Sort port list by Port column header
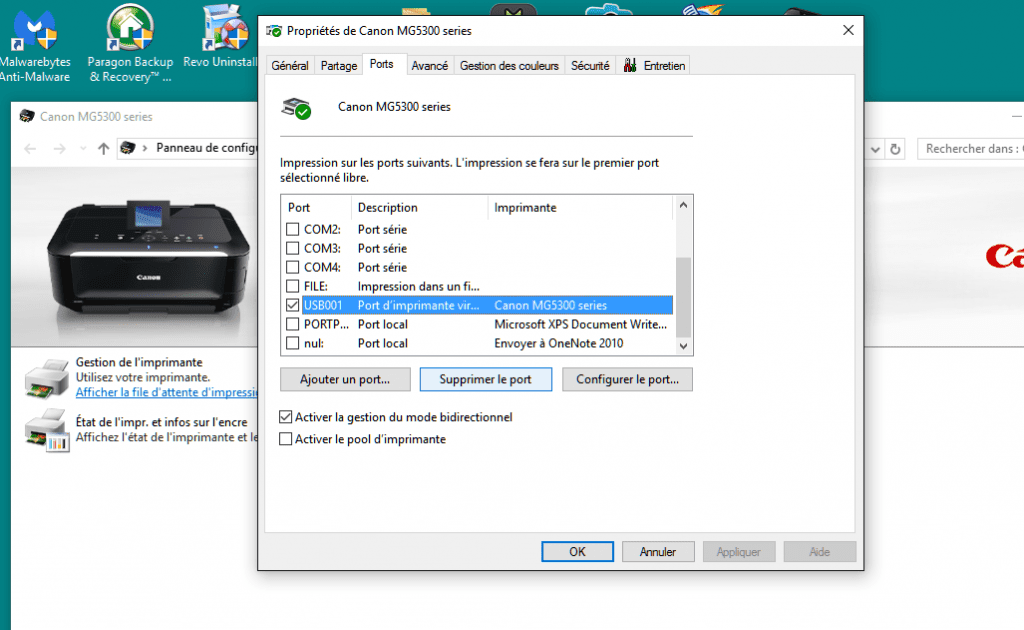This screenshot has height=630, width=1024. tap(317, 208)
